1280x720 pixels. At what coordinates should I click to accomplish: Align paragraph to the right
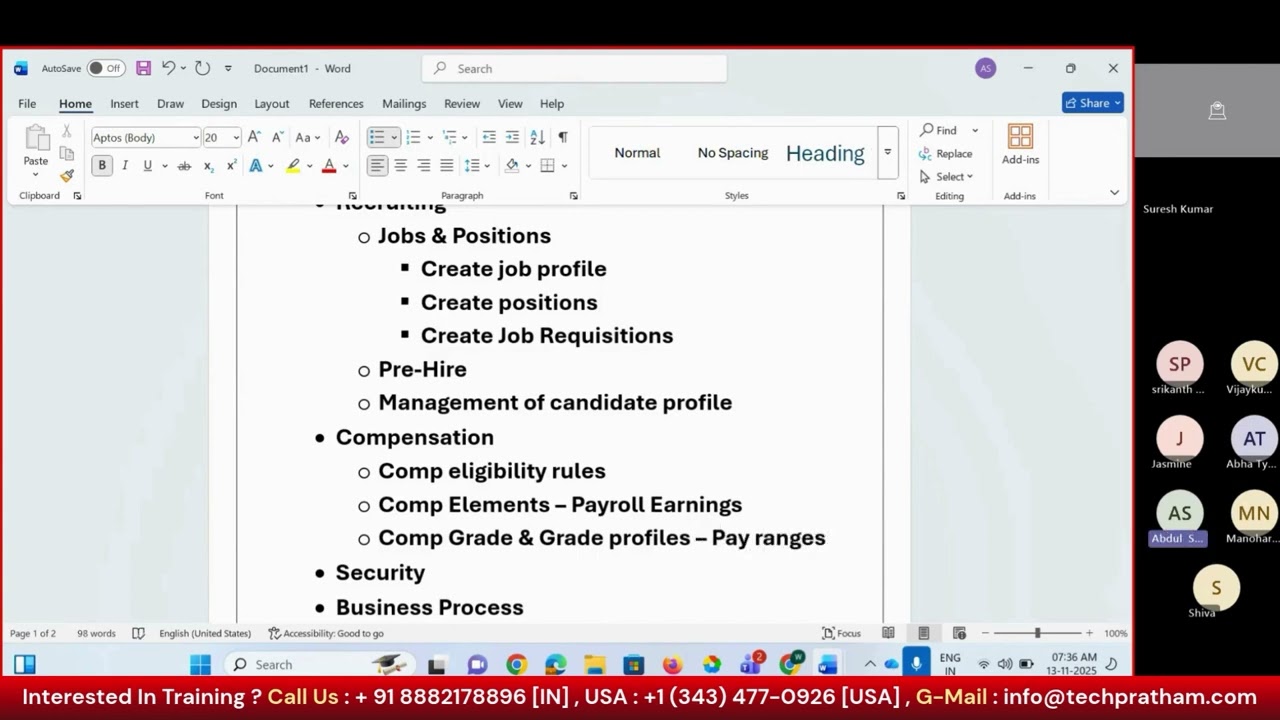coord(423,166)
